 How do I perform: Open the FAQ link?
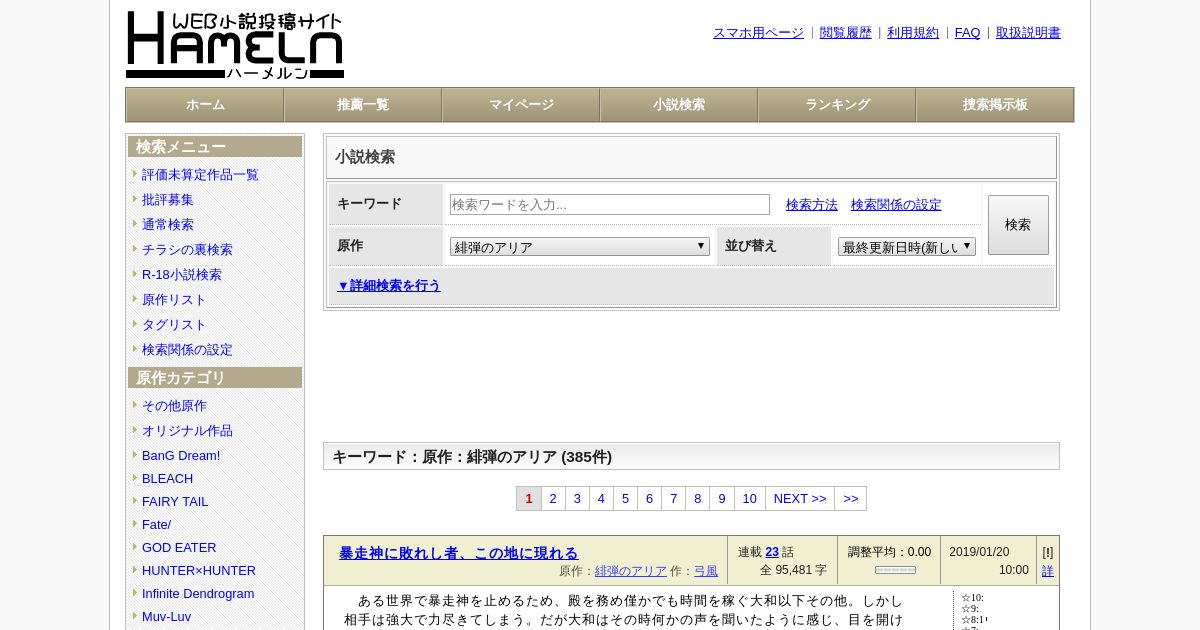(968, 32)
